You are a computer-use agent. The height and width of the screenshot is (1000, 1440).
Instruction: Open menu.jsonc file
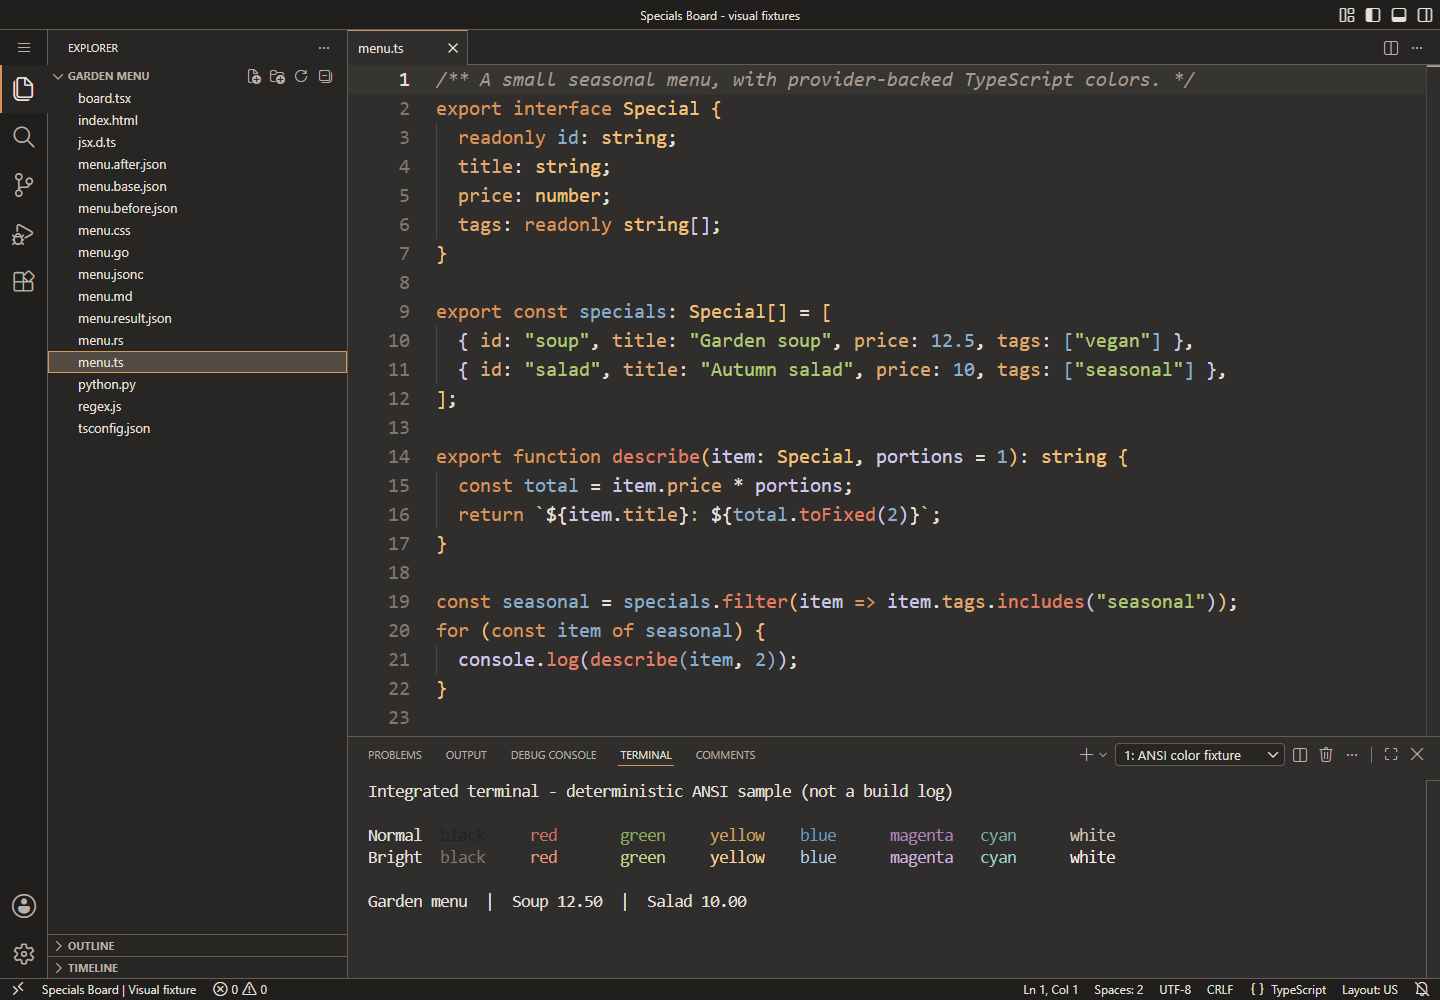(x=197, y=274)
